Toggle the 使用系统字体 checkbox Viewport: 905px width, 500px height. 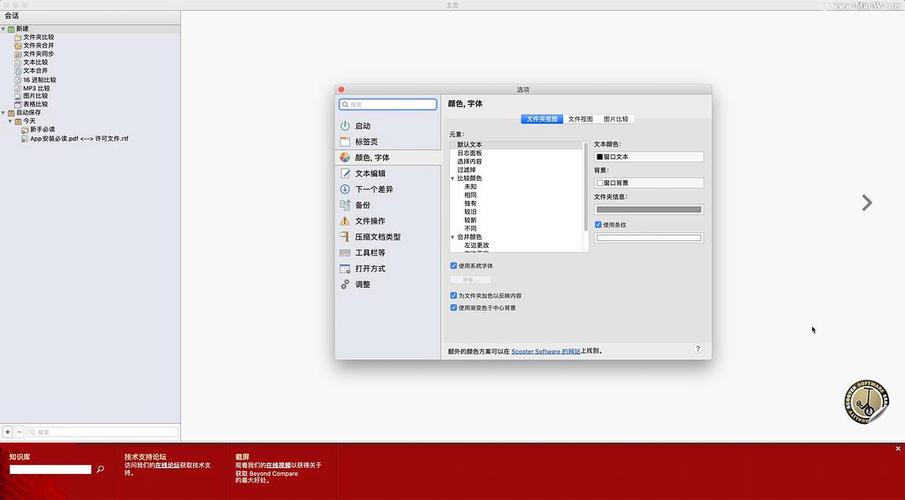454,266
